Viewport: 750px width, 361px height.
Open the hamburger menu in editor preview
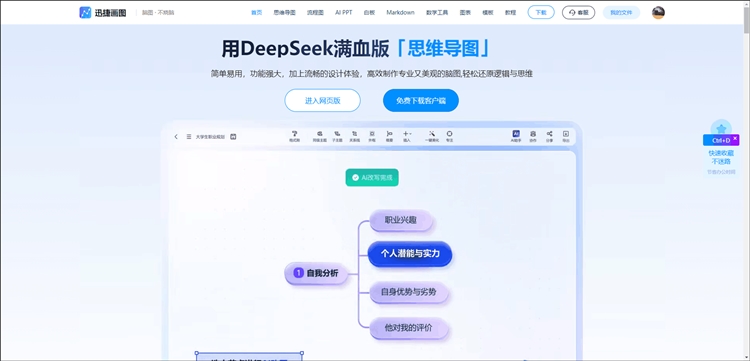point(189,137)
